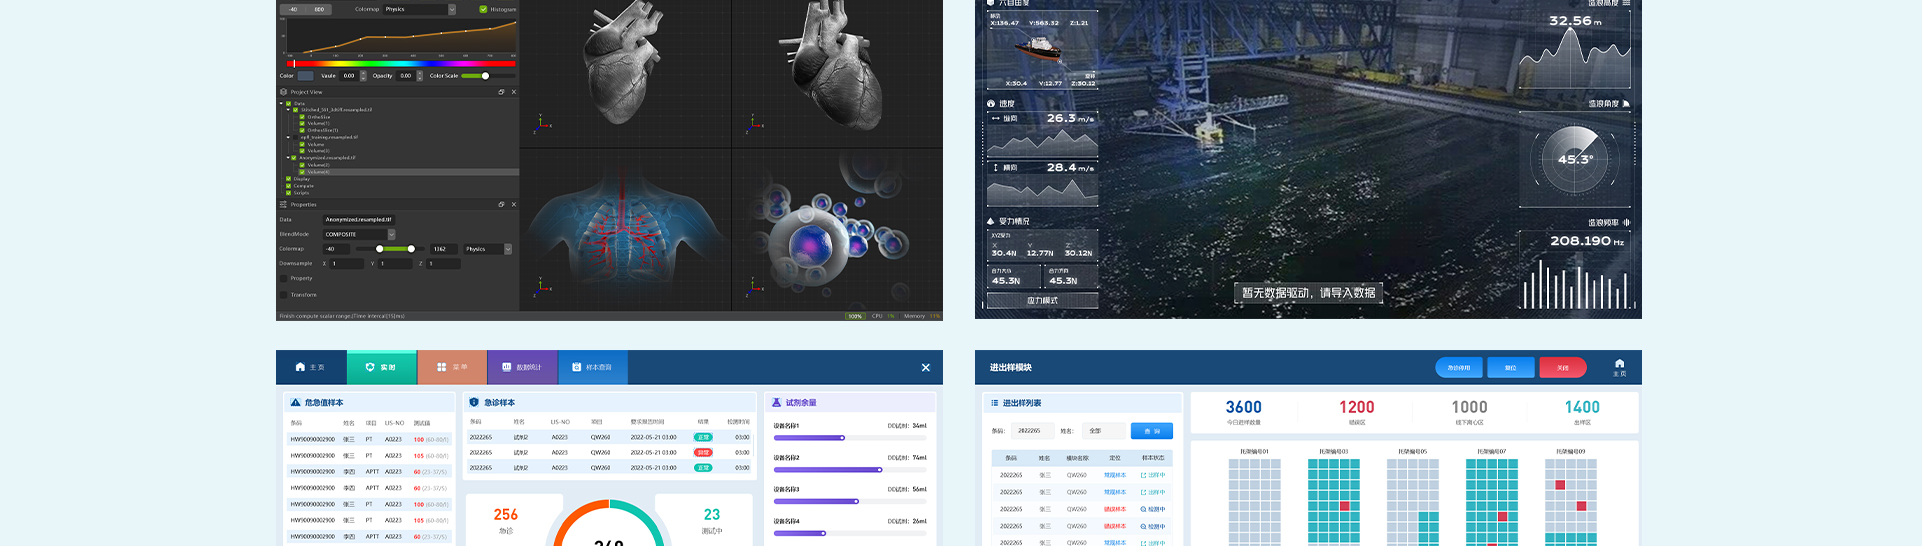Click the 急停停用 button
1922x546 pixels.
(1459, 367)
